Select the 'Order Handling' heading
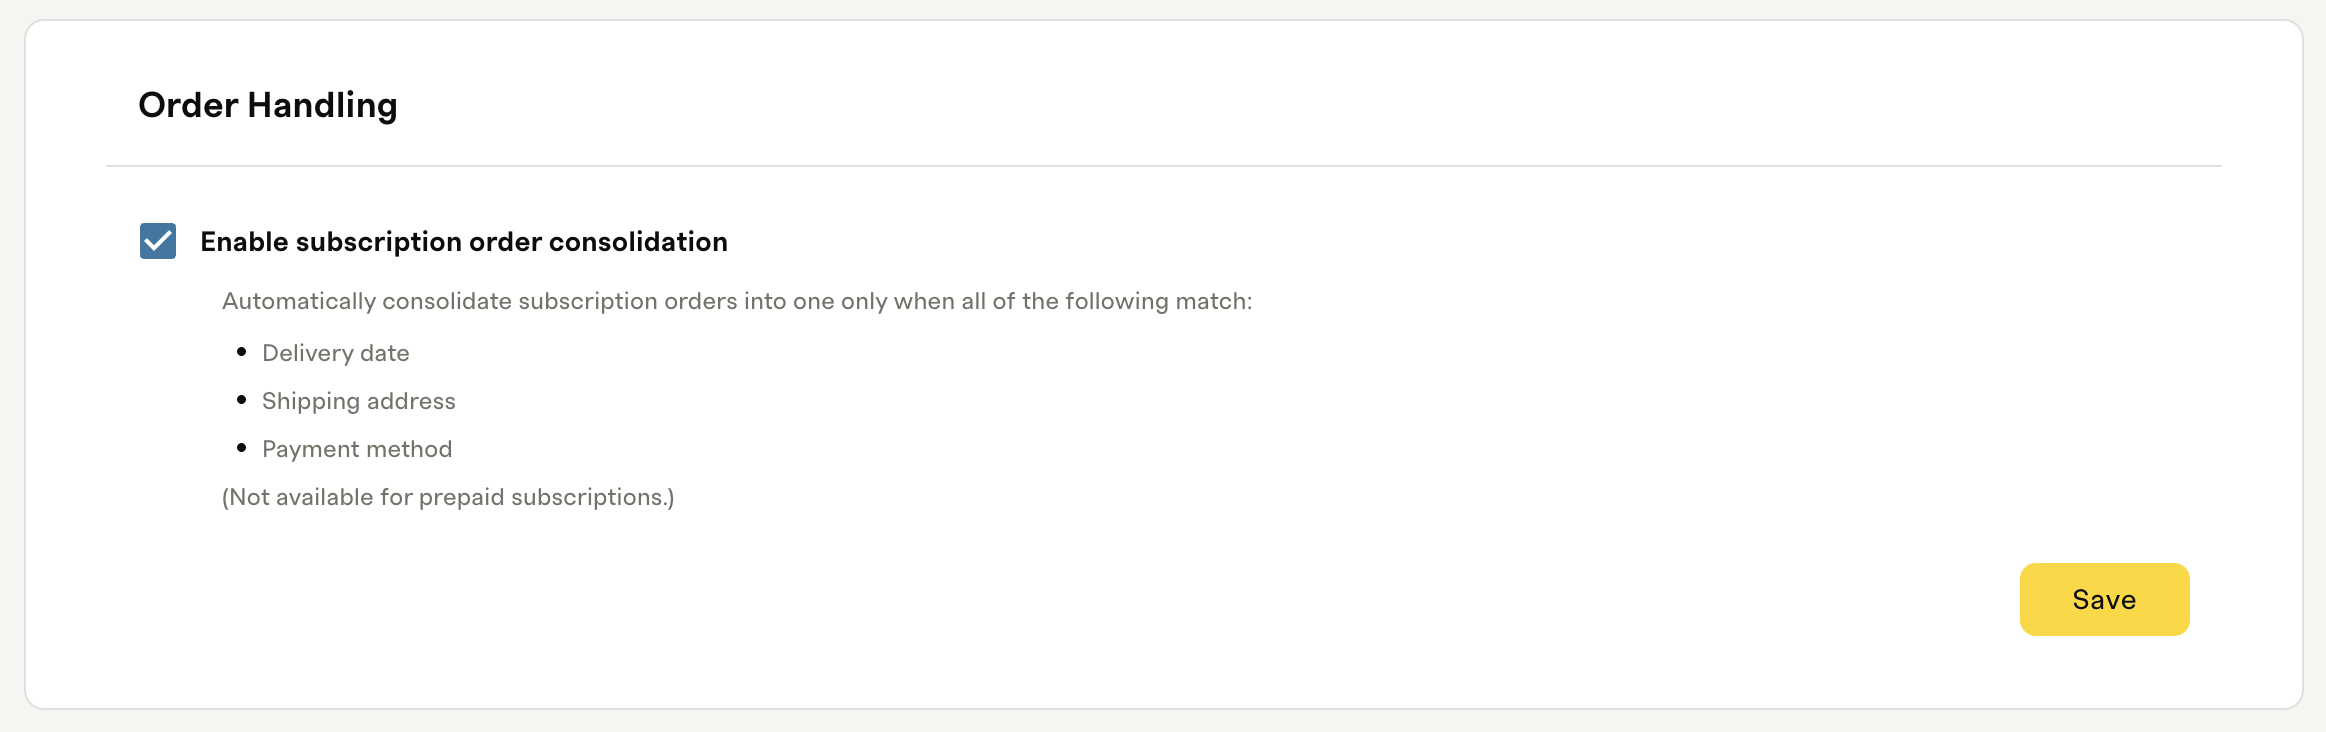 (x=268, y=105)
